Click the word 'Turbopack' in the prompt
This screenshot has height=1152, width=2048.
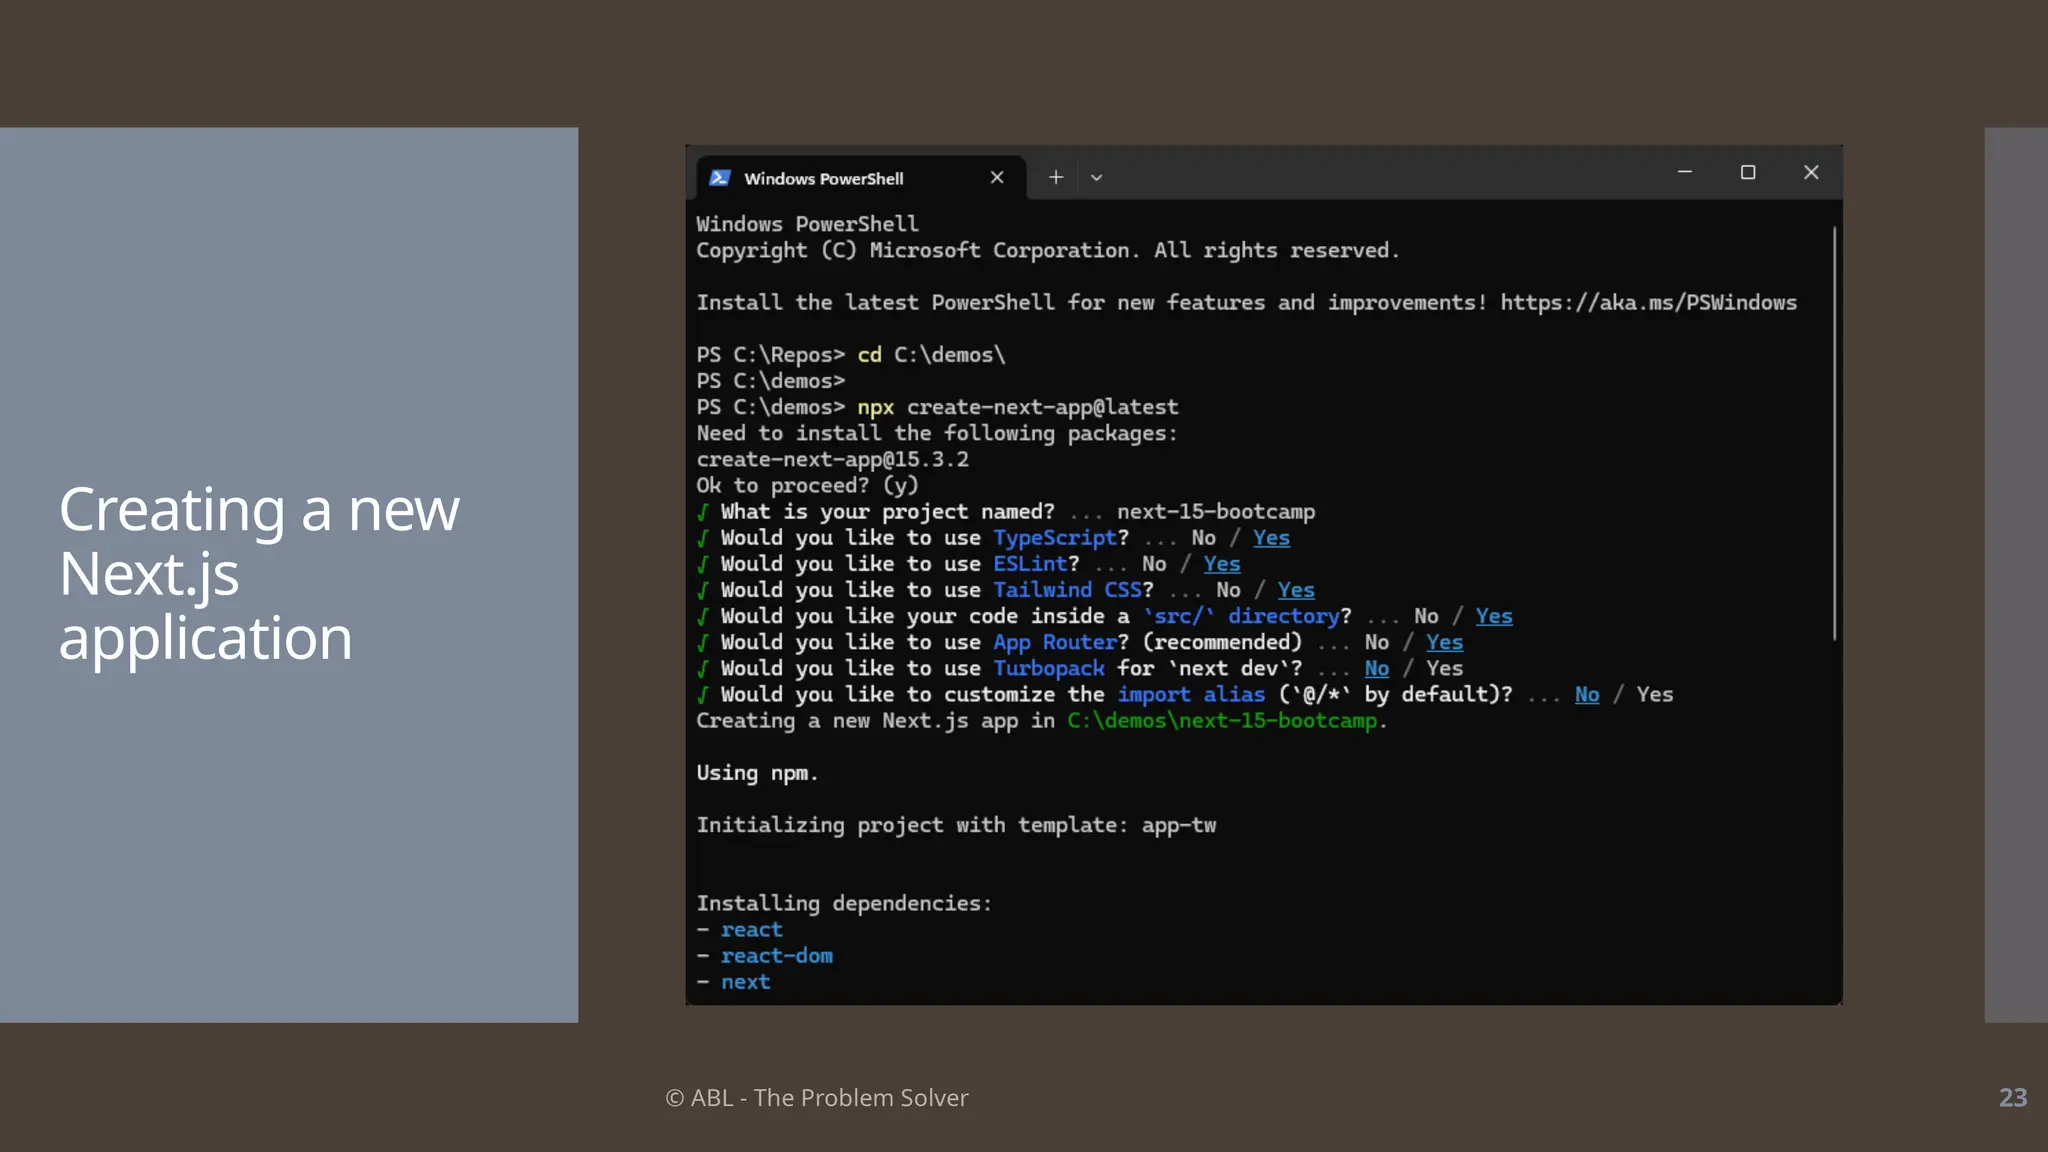tap(1048, 668)
